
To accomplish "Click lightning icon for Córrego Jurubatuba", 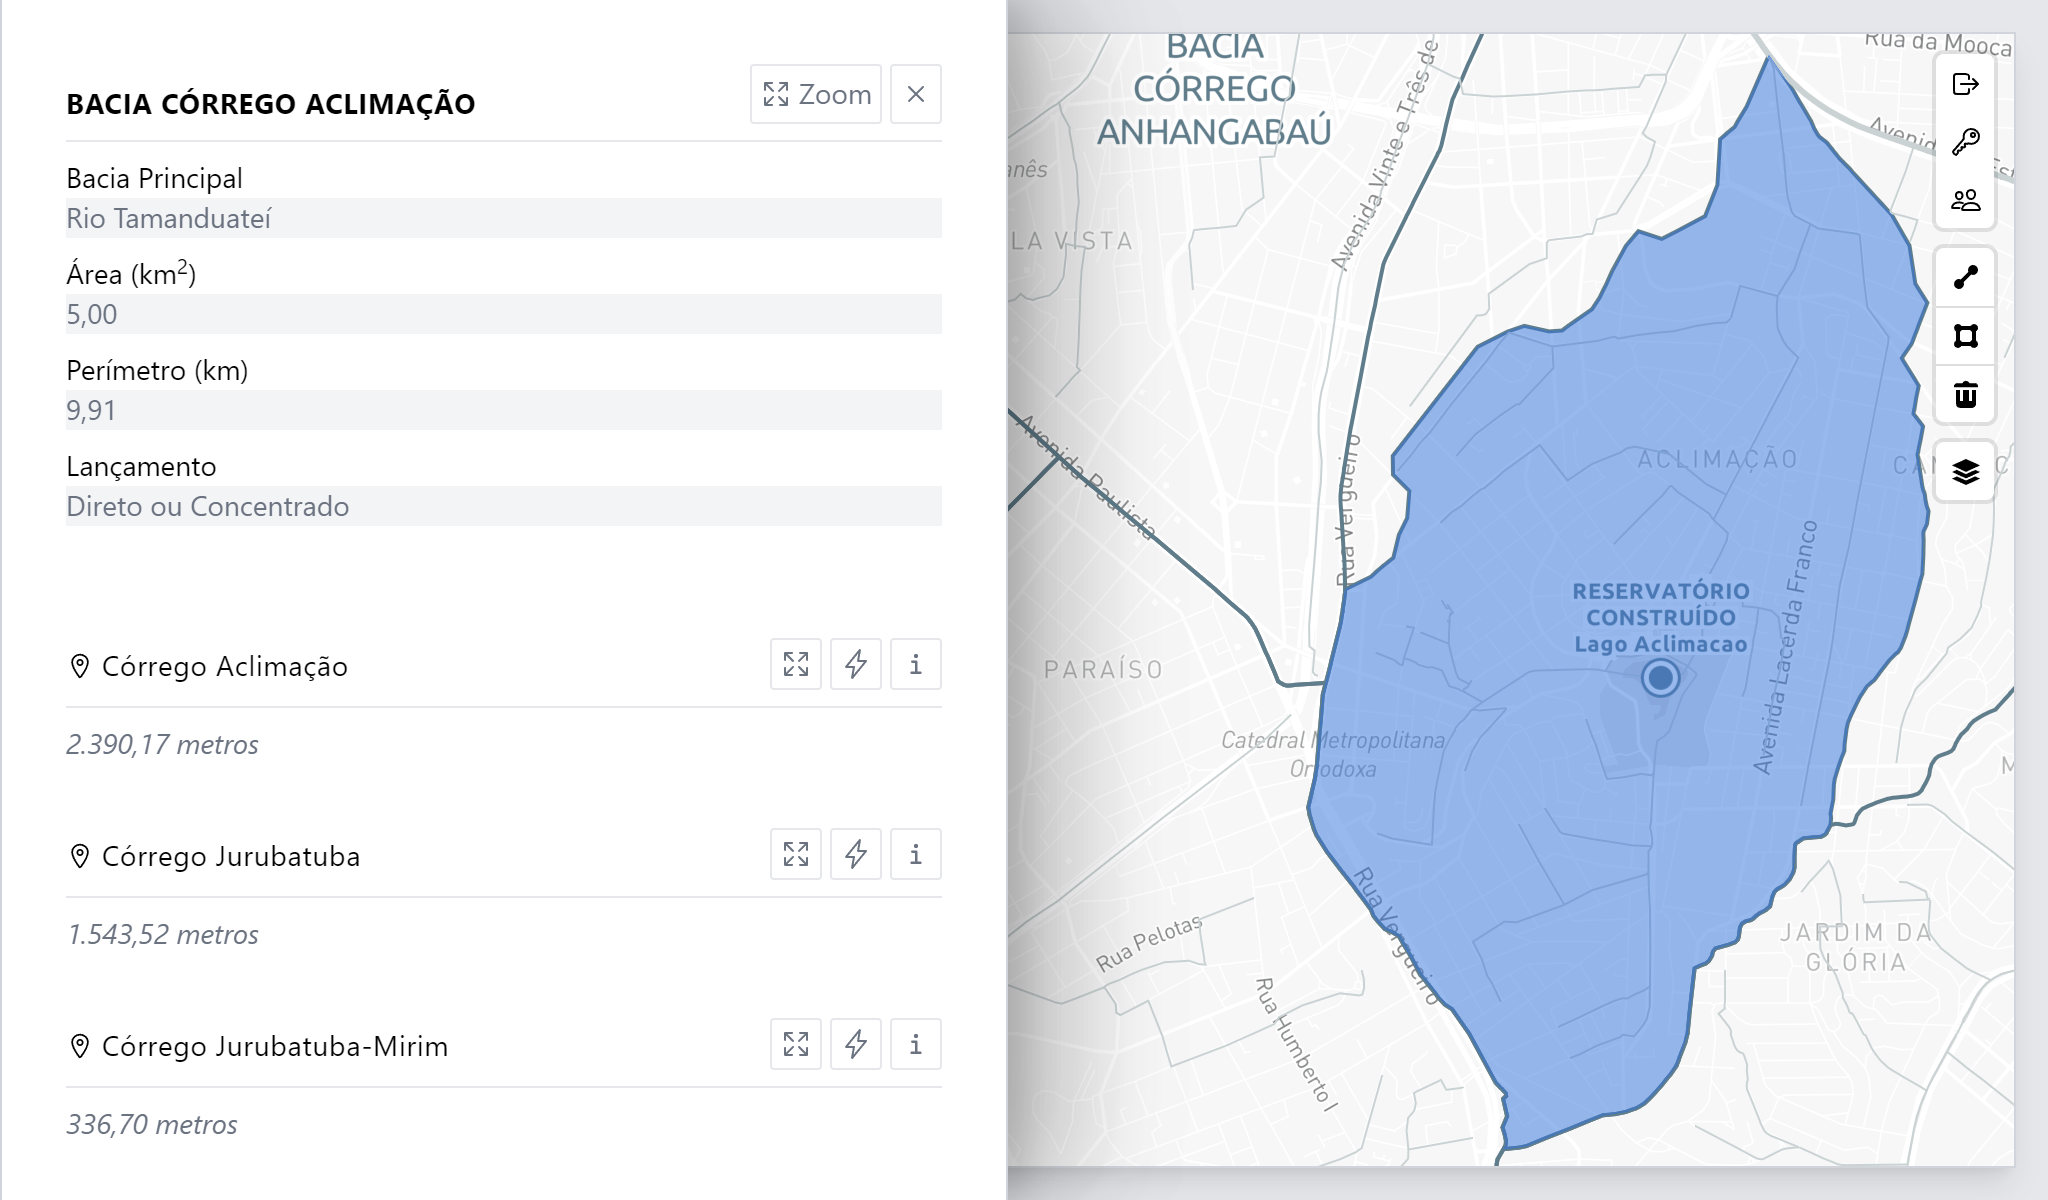I will click(856, 854).
